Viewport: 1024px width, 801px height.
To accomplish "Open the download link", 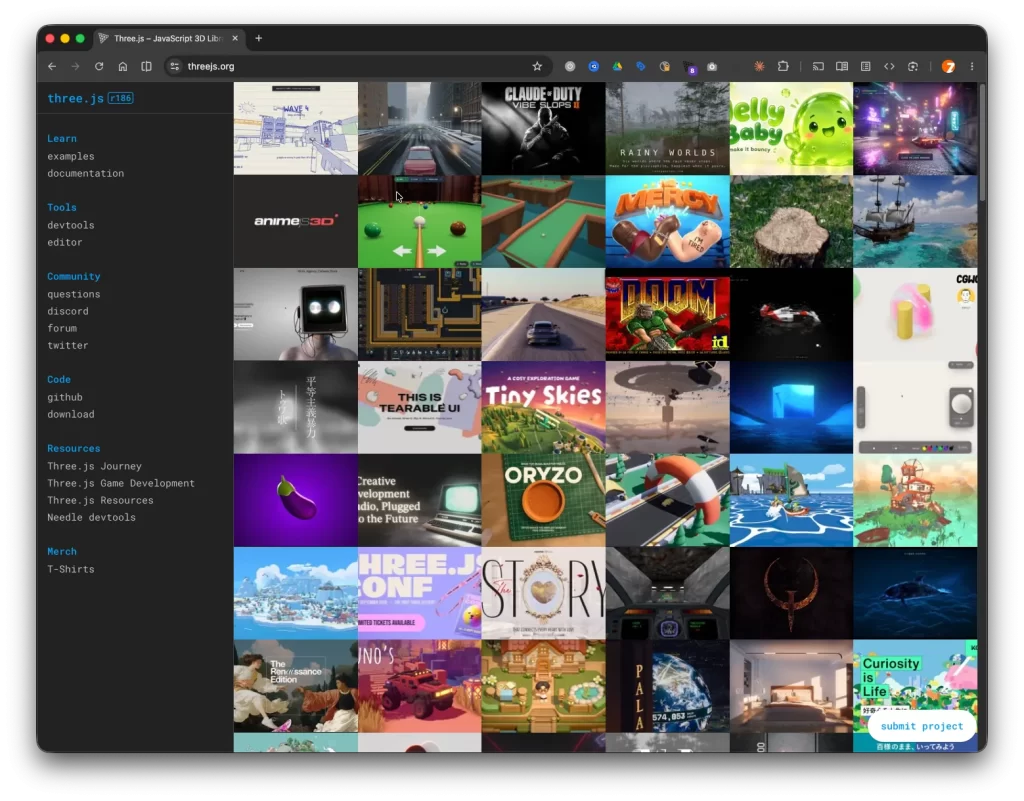I will [71, 414].
